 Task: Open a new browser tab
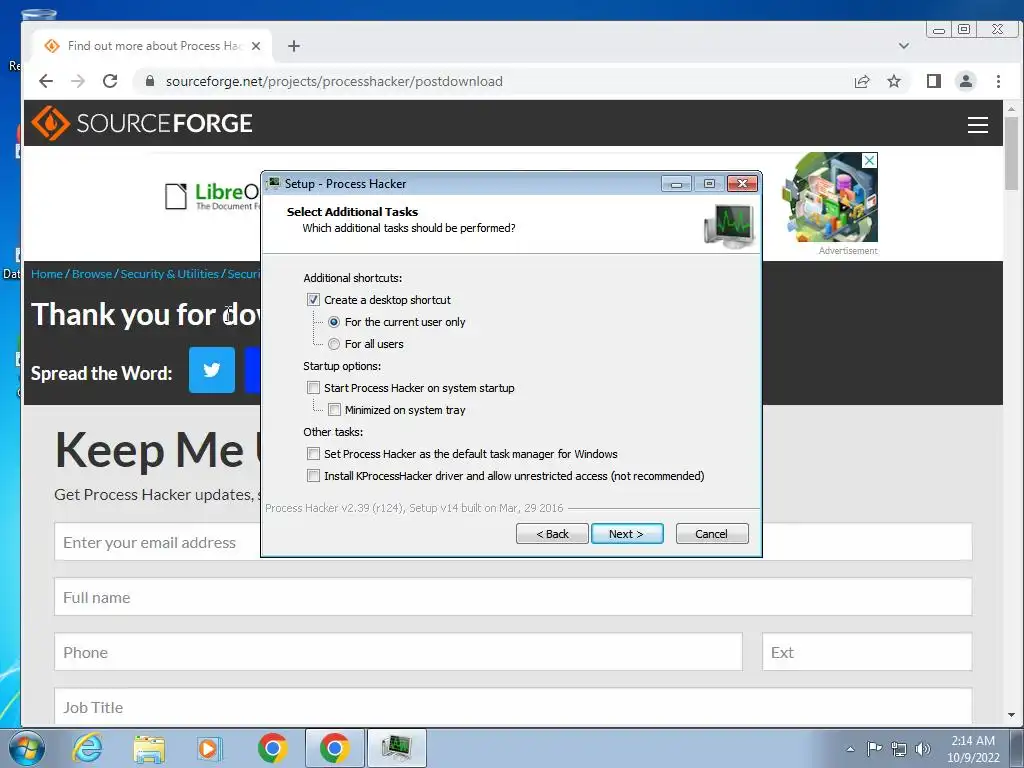pos(294,46)
